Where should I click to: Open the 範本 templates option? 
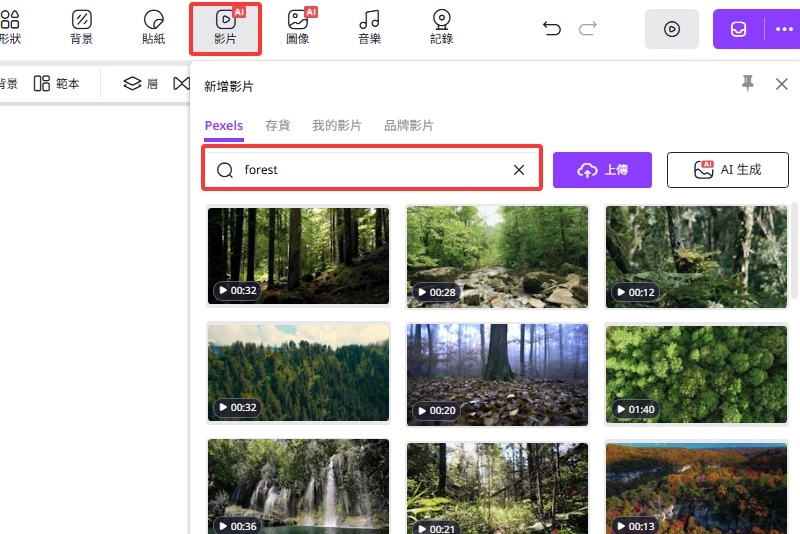click(57, 84)
